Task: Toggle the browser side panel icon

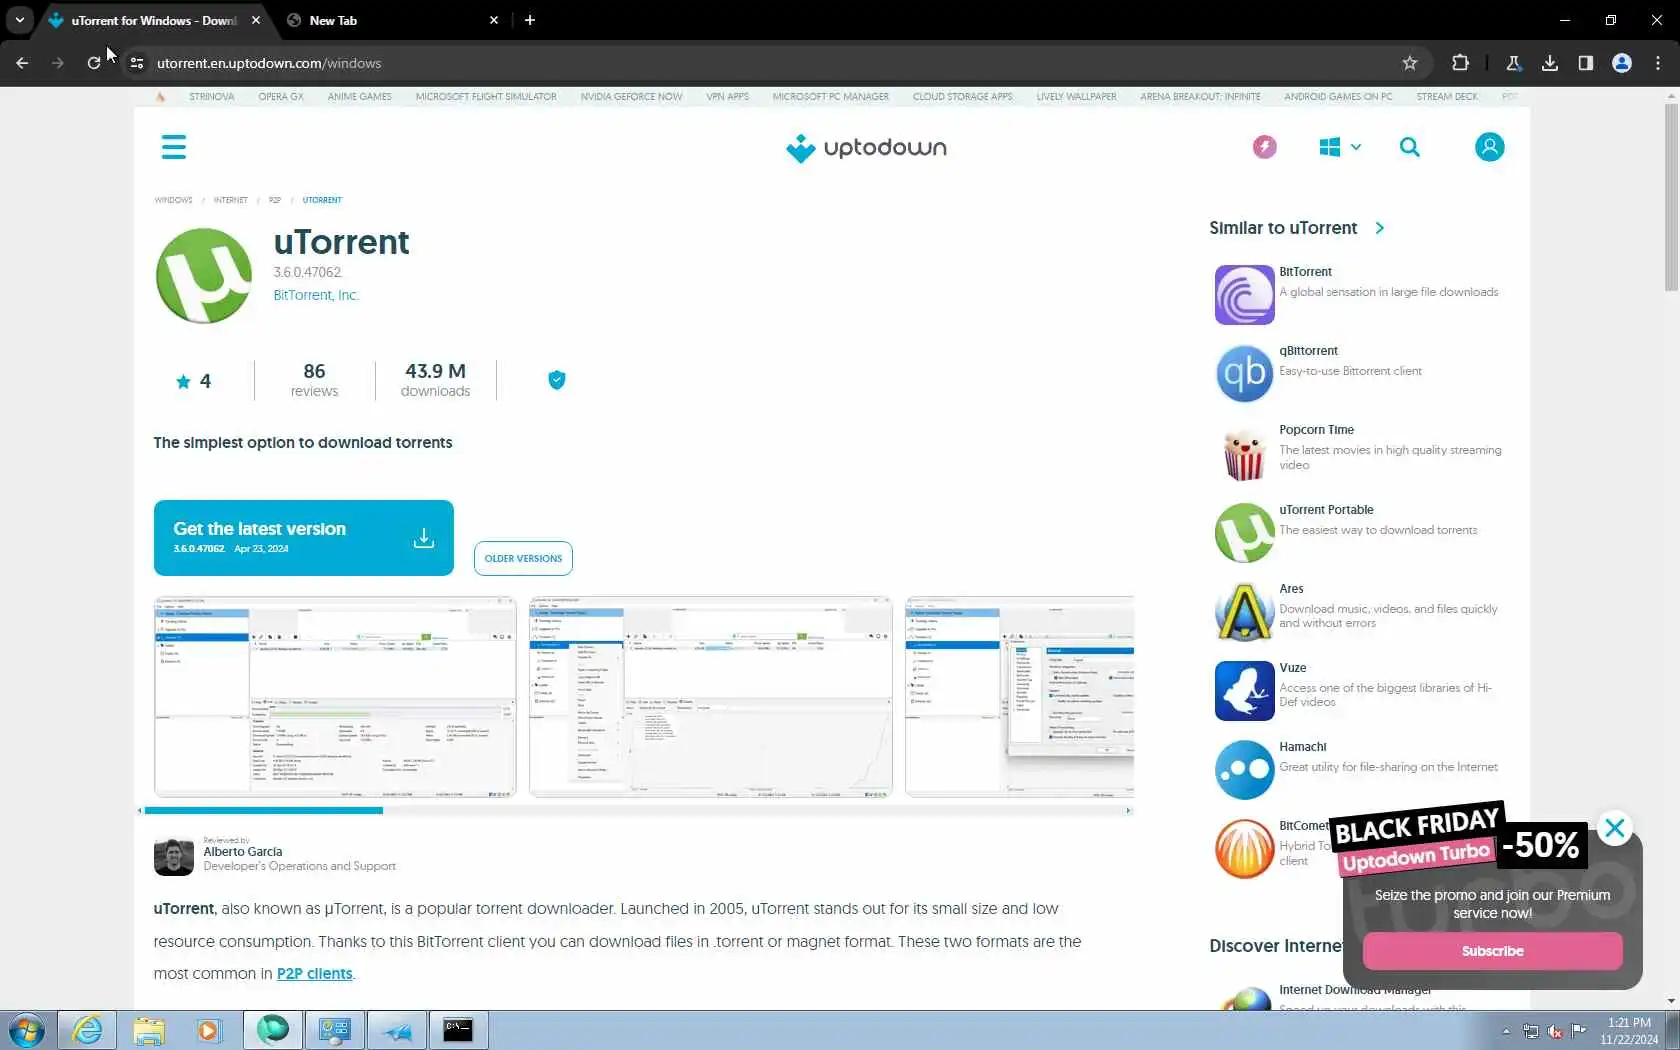Action: click(1586, 63)
